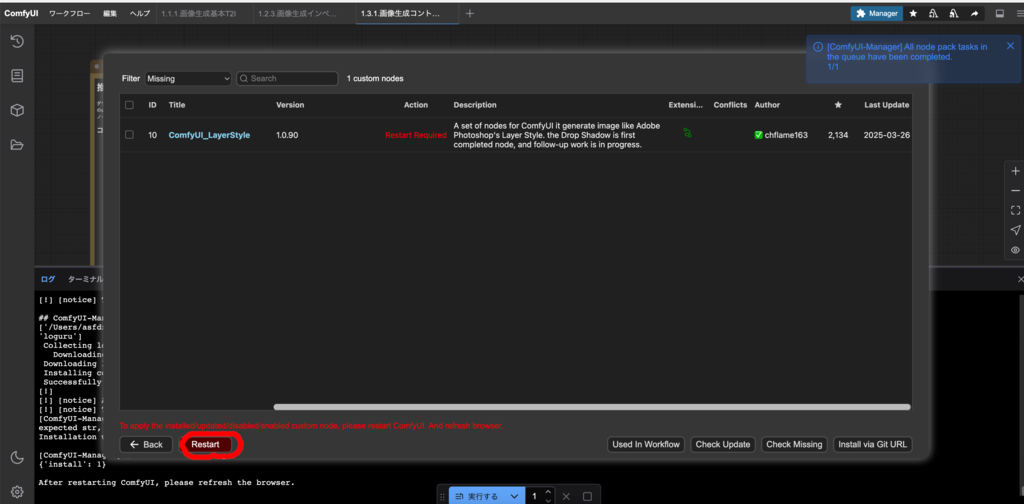Open Settings gear icon
The height and width of the screenshot is (504, 1024).
(17, 492)
